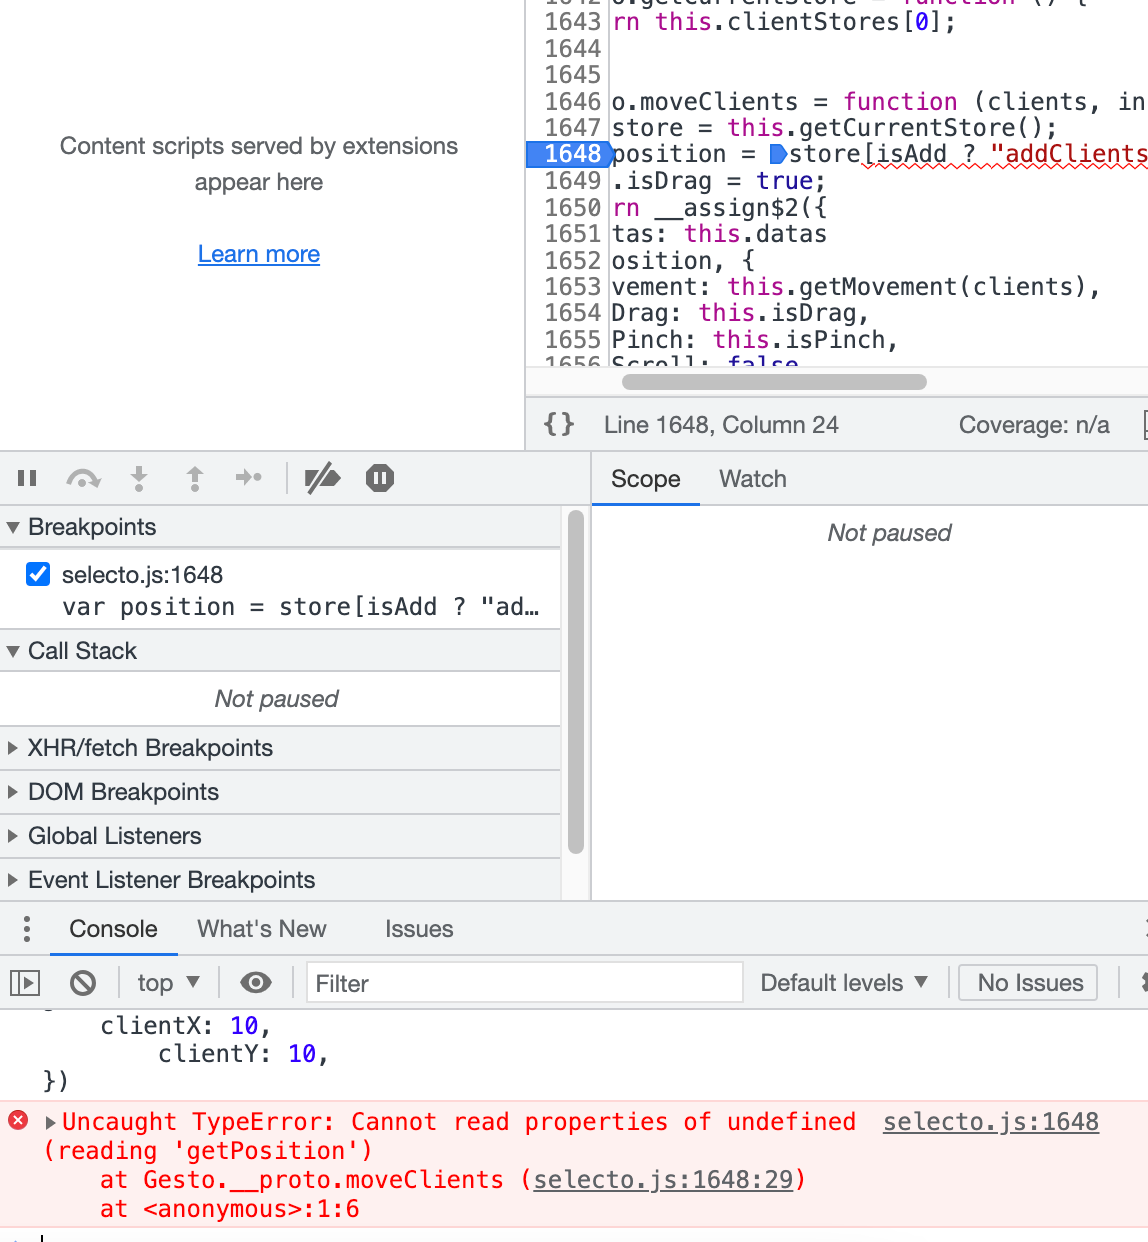Click 'Line 1648, Column 24' status text

coord(721,425)
